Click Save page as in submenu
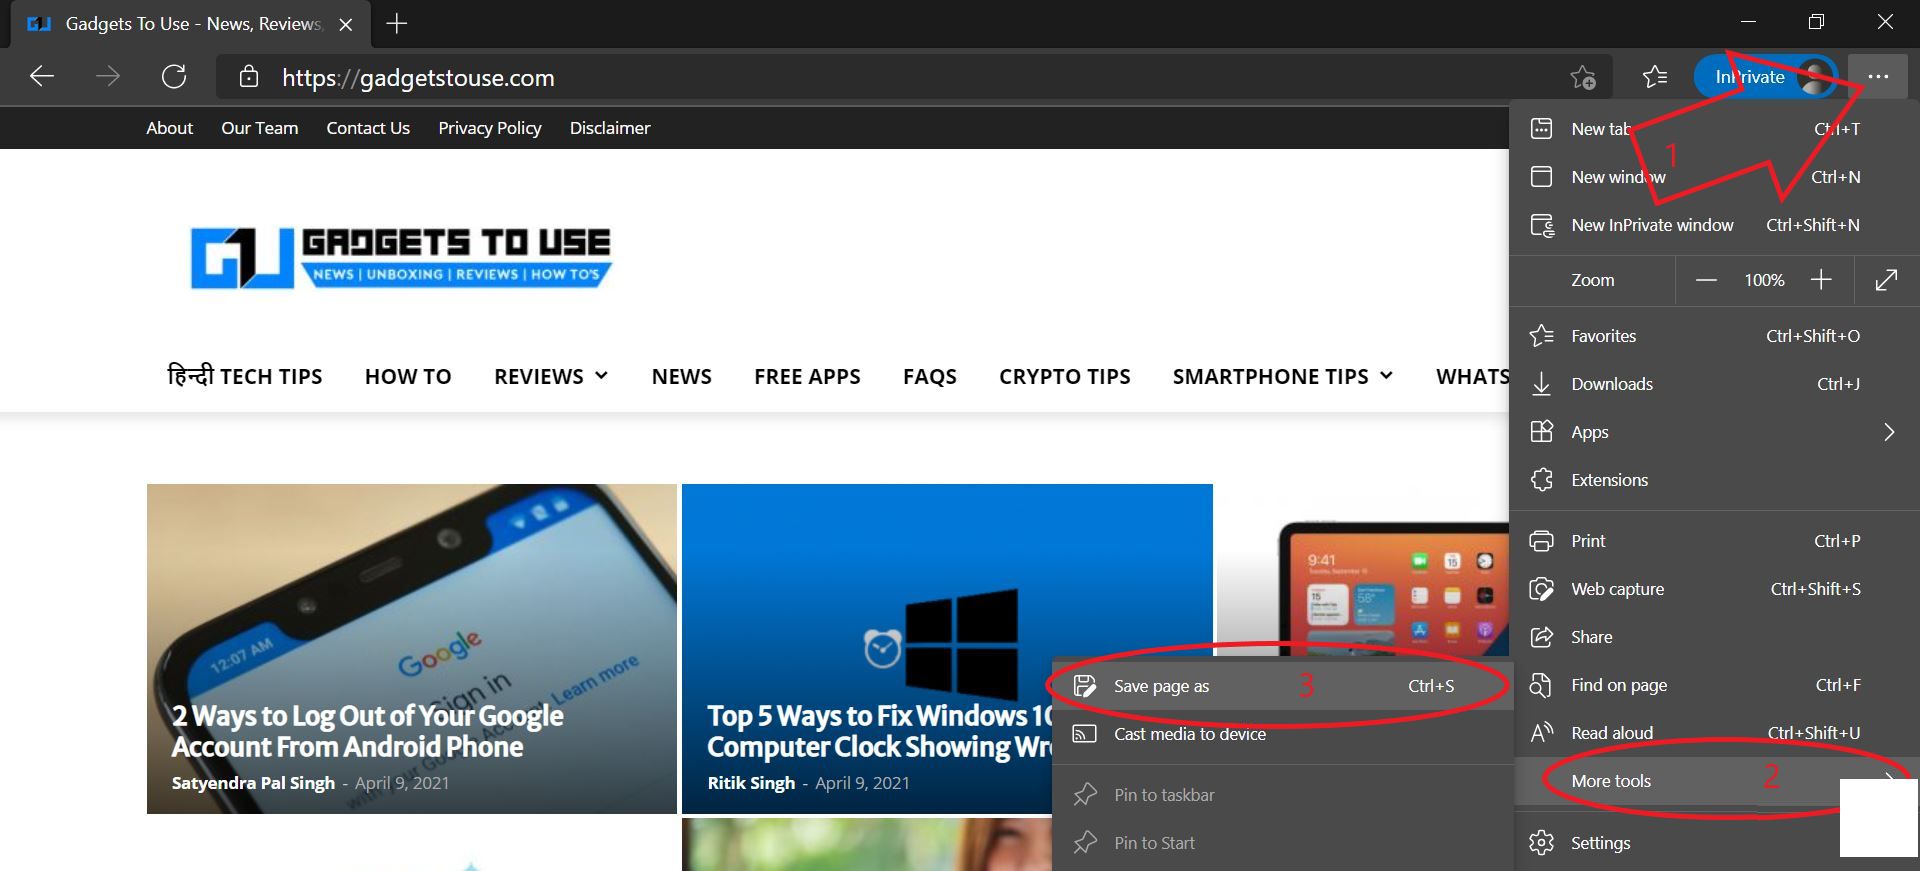This screenshot has width=1920, height=871. 1282,686
